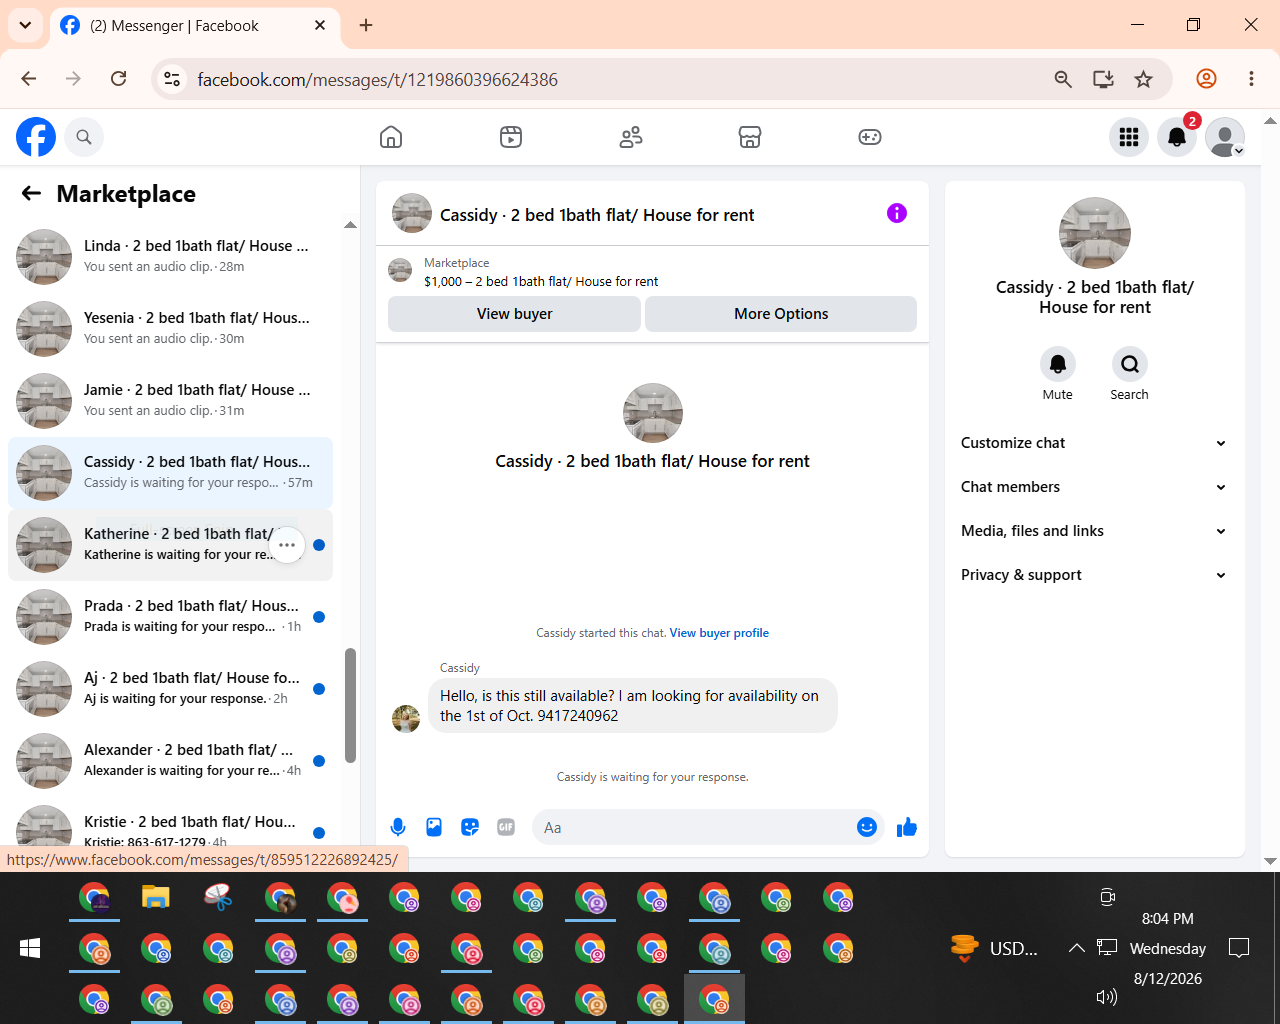
Task: Expand the Privacy & support section
Action: click(x=1094, y=575)
